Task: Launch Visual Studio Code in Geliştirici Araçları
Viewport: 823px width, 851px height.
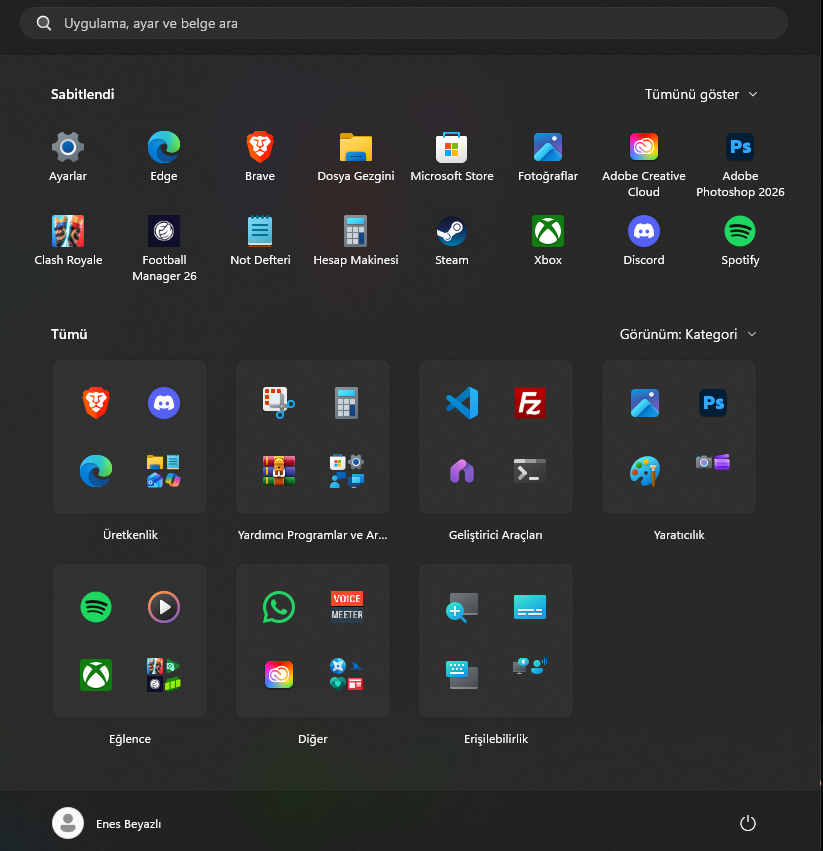Action: pyautogui.click(x=462, y=403)
